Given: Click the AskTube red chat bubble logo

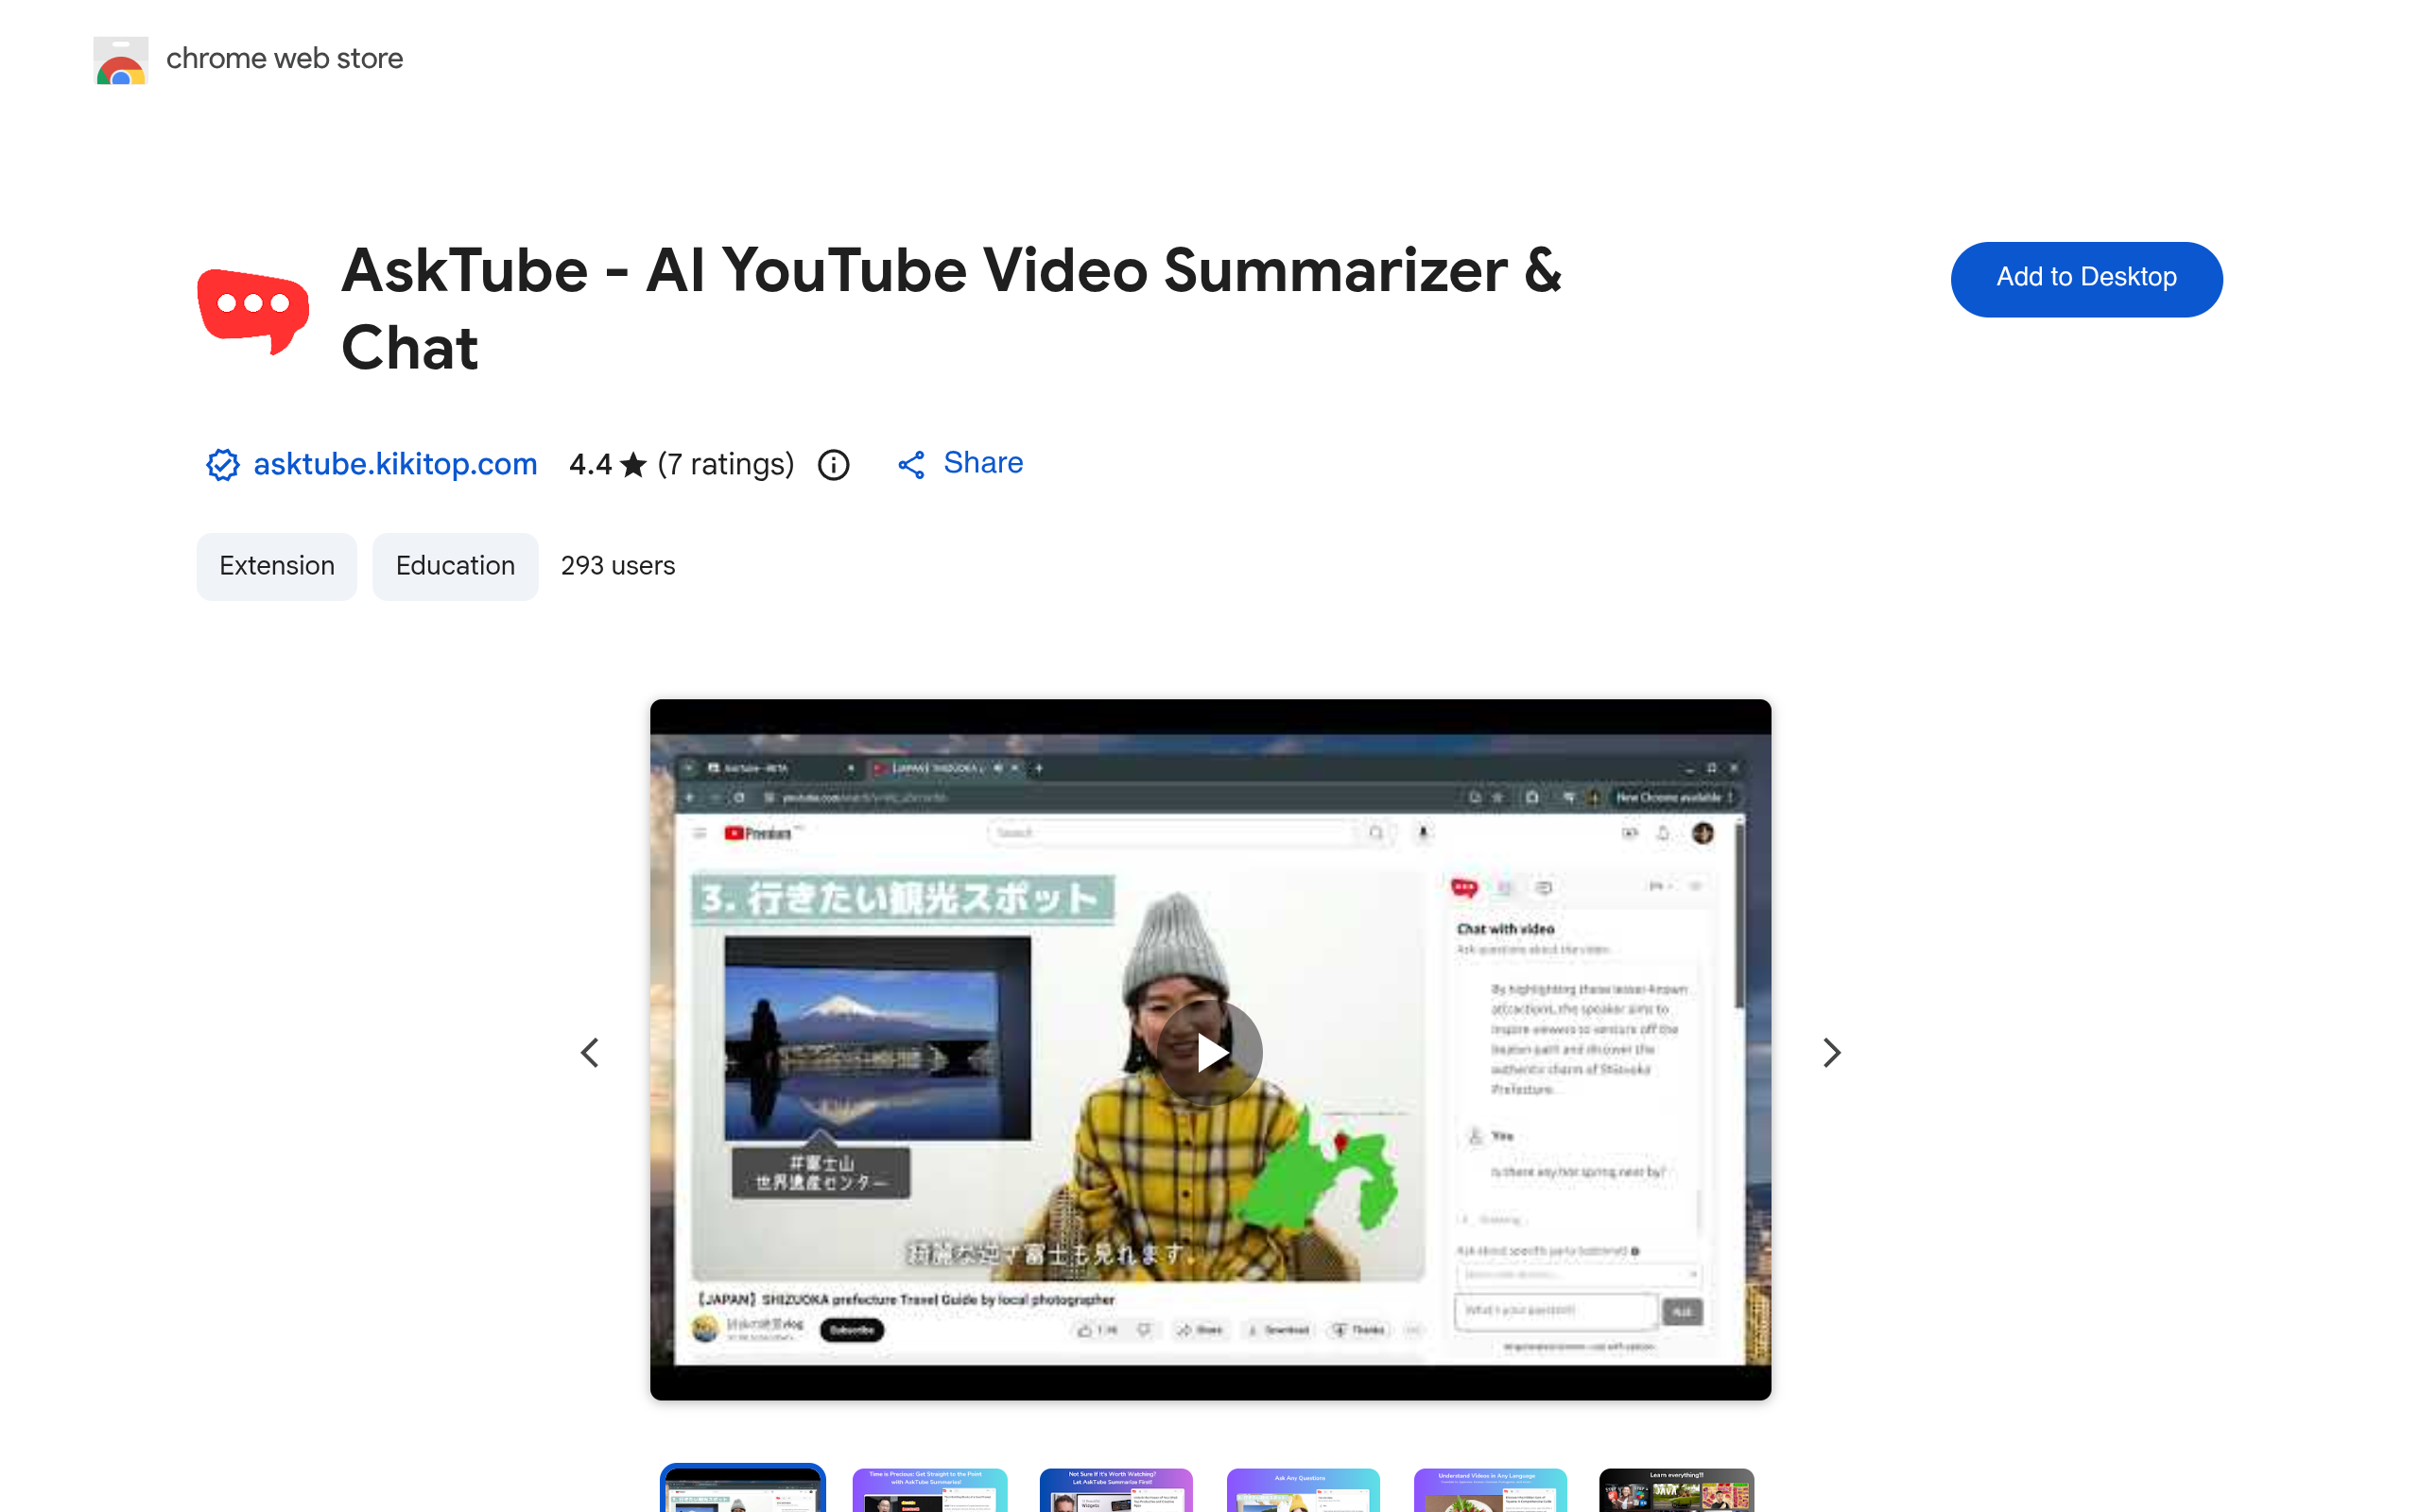Looking at the screenshot, I should [253, 311].
